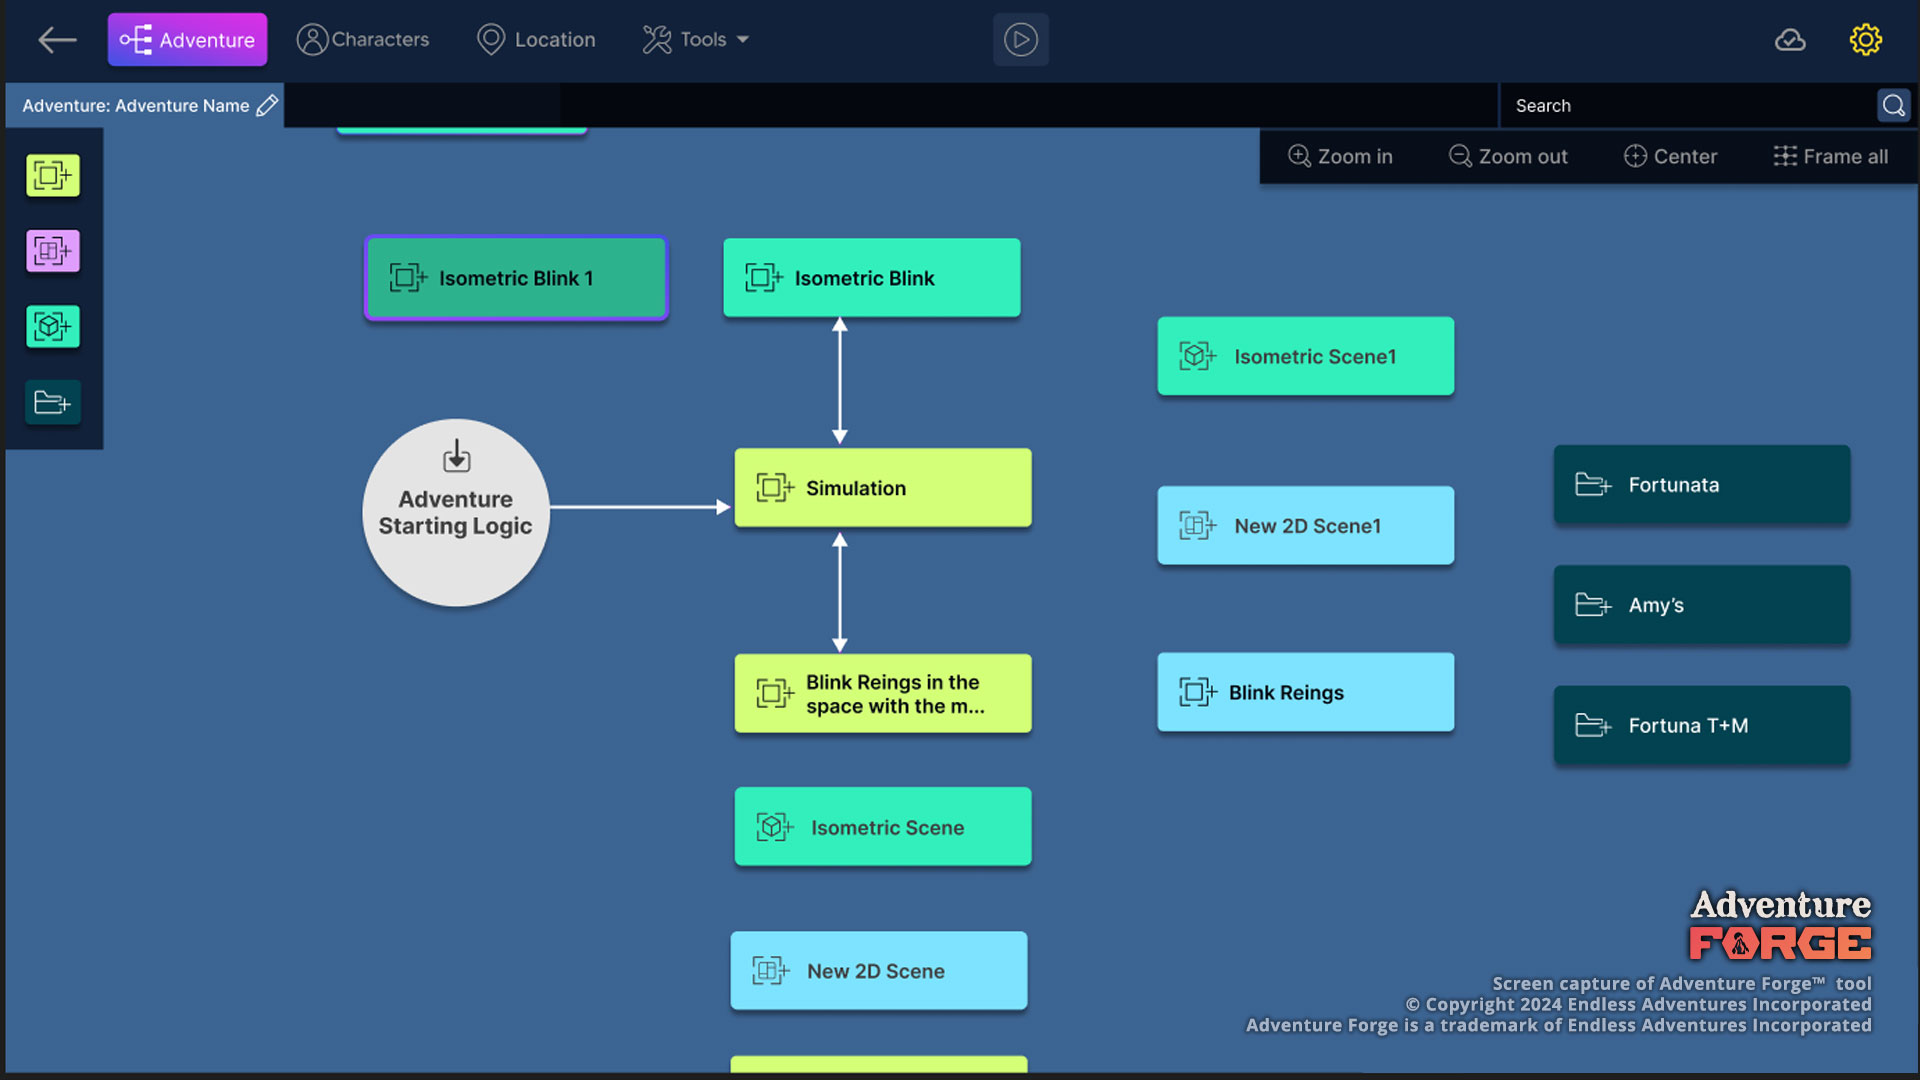Select the New 2D Scene node
This screenshot has height=1080, width=1920.
pos(879,971)
